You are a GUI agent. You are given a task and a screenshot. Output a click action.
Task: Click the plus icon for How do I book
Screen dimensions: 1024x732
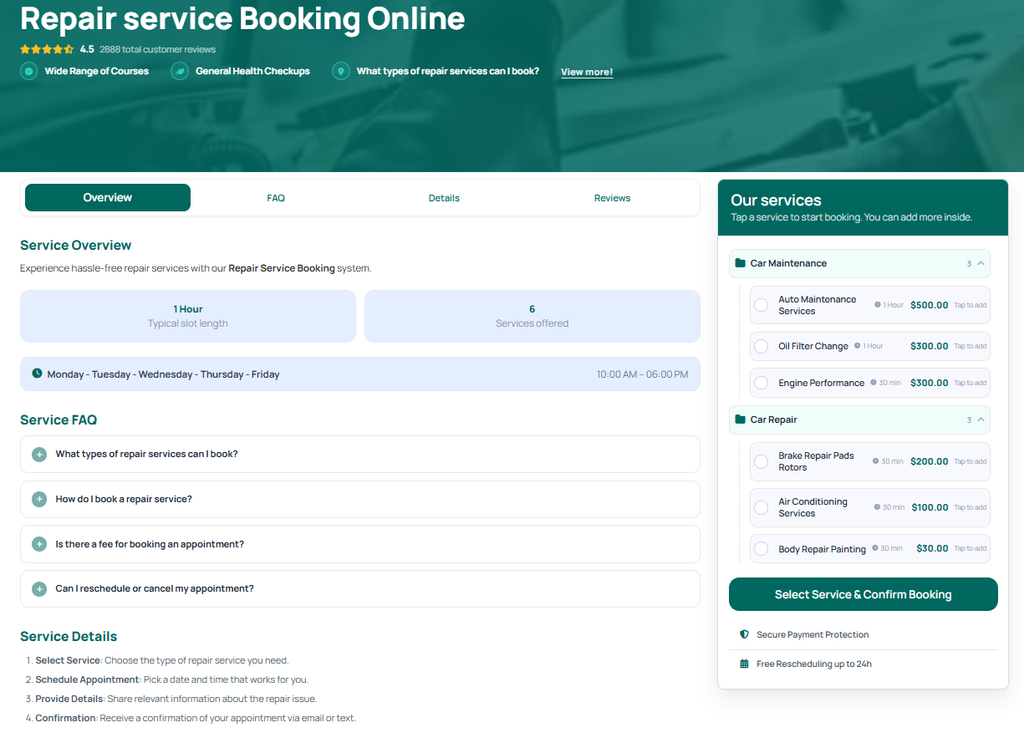[x=39, y=500]
